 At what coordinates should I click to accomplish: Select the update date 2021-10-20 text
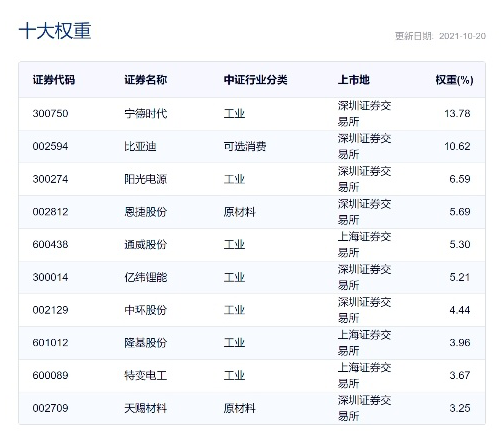(x=462, y=36)
